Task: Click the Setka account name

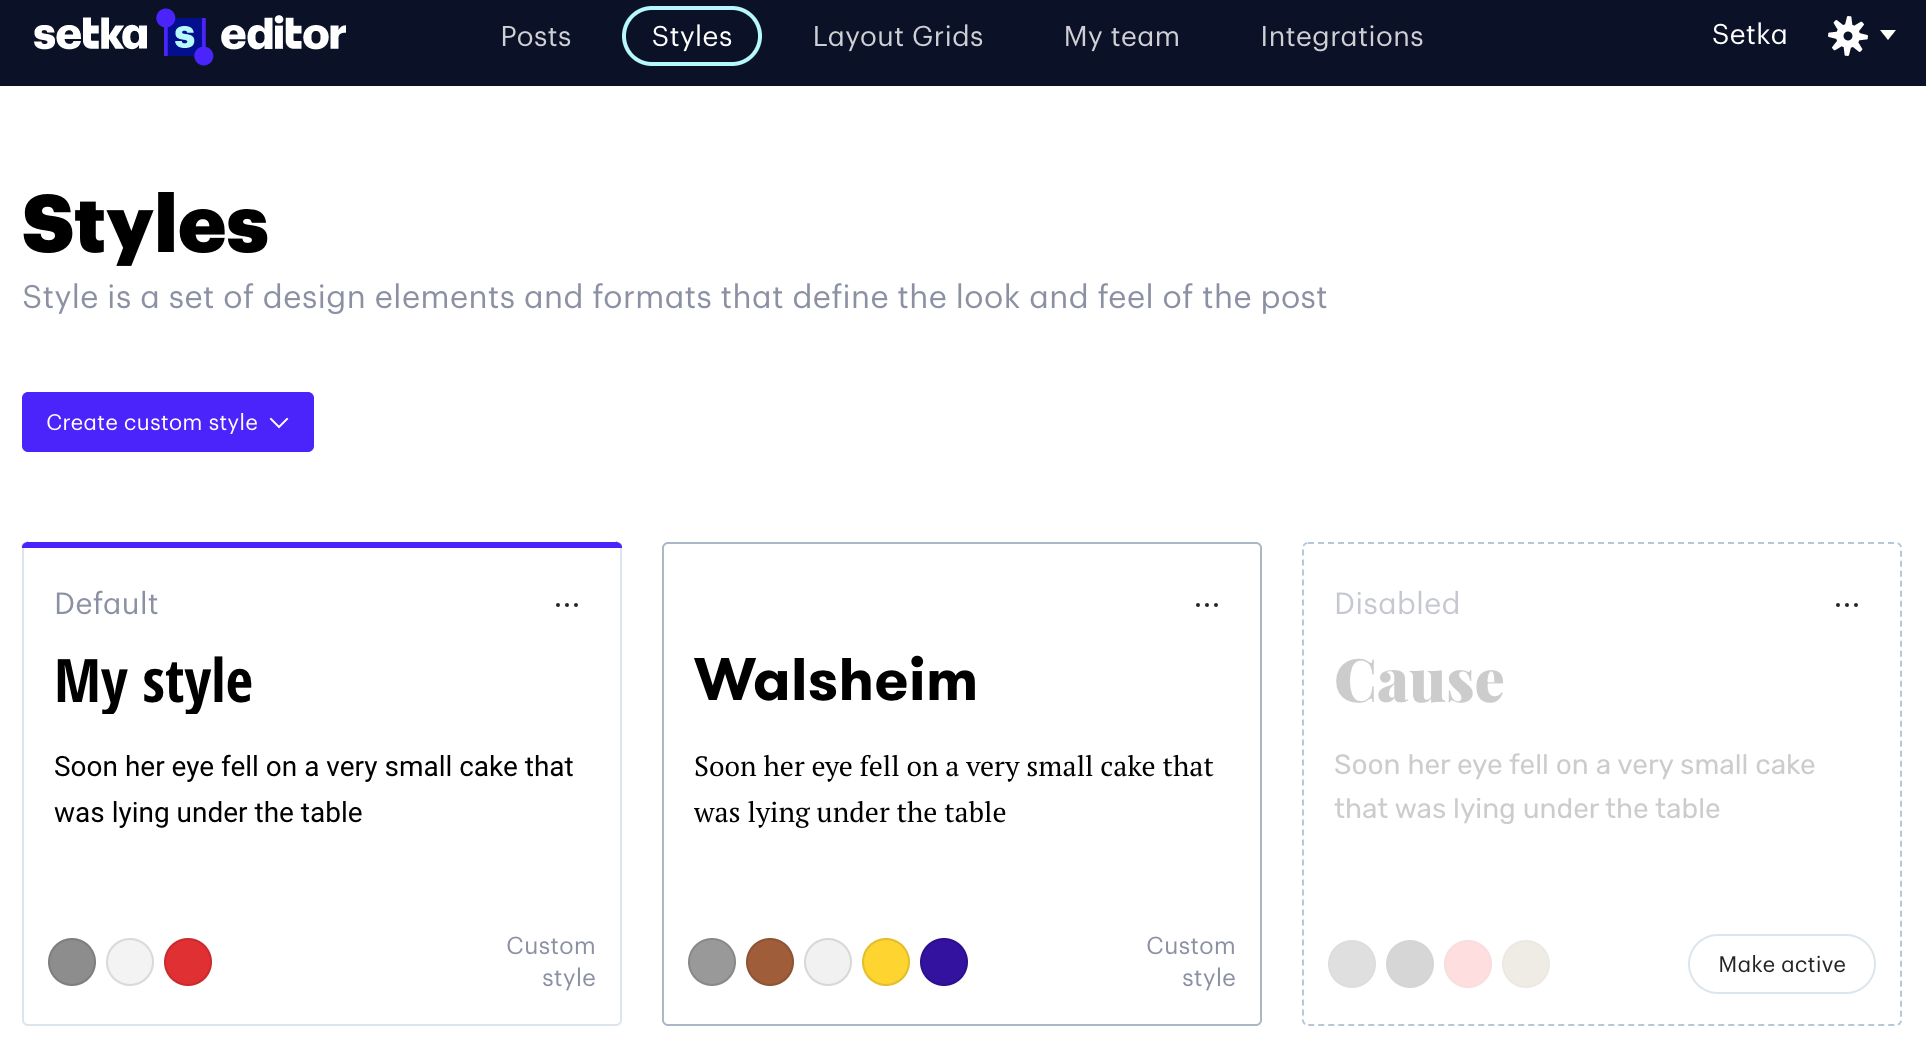Action: click(x=1749, y=35)
